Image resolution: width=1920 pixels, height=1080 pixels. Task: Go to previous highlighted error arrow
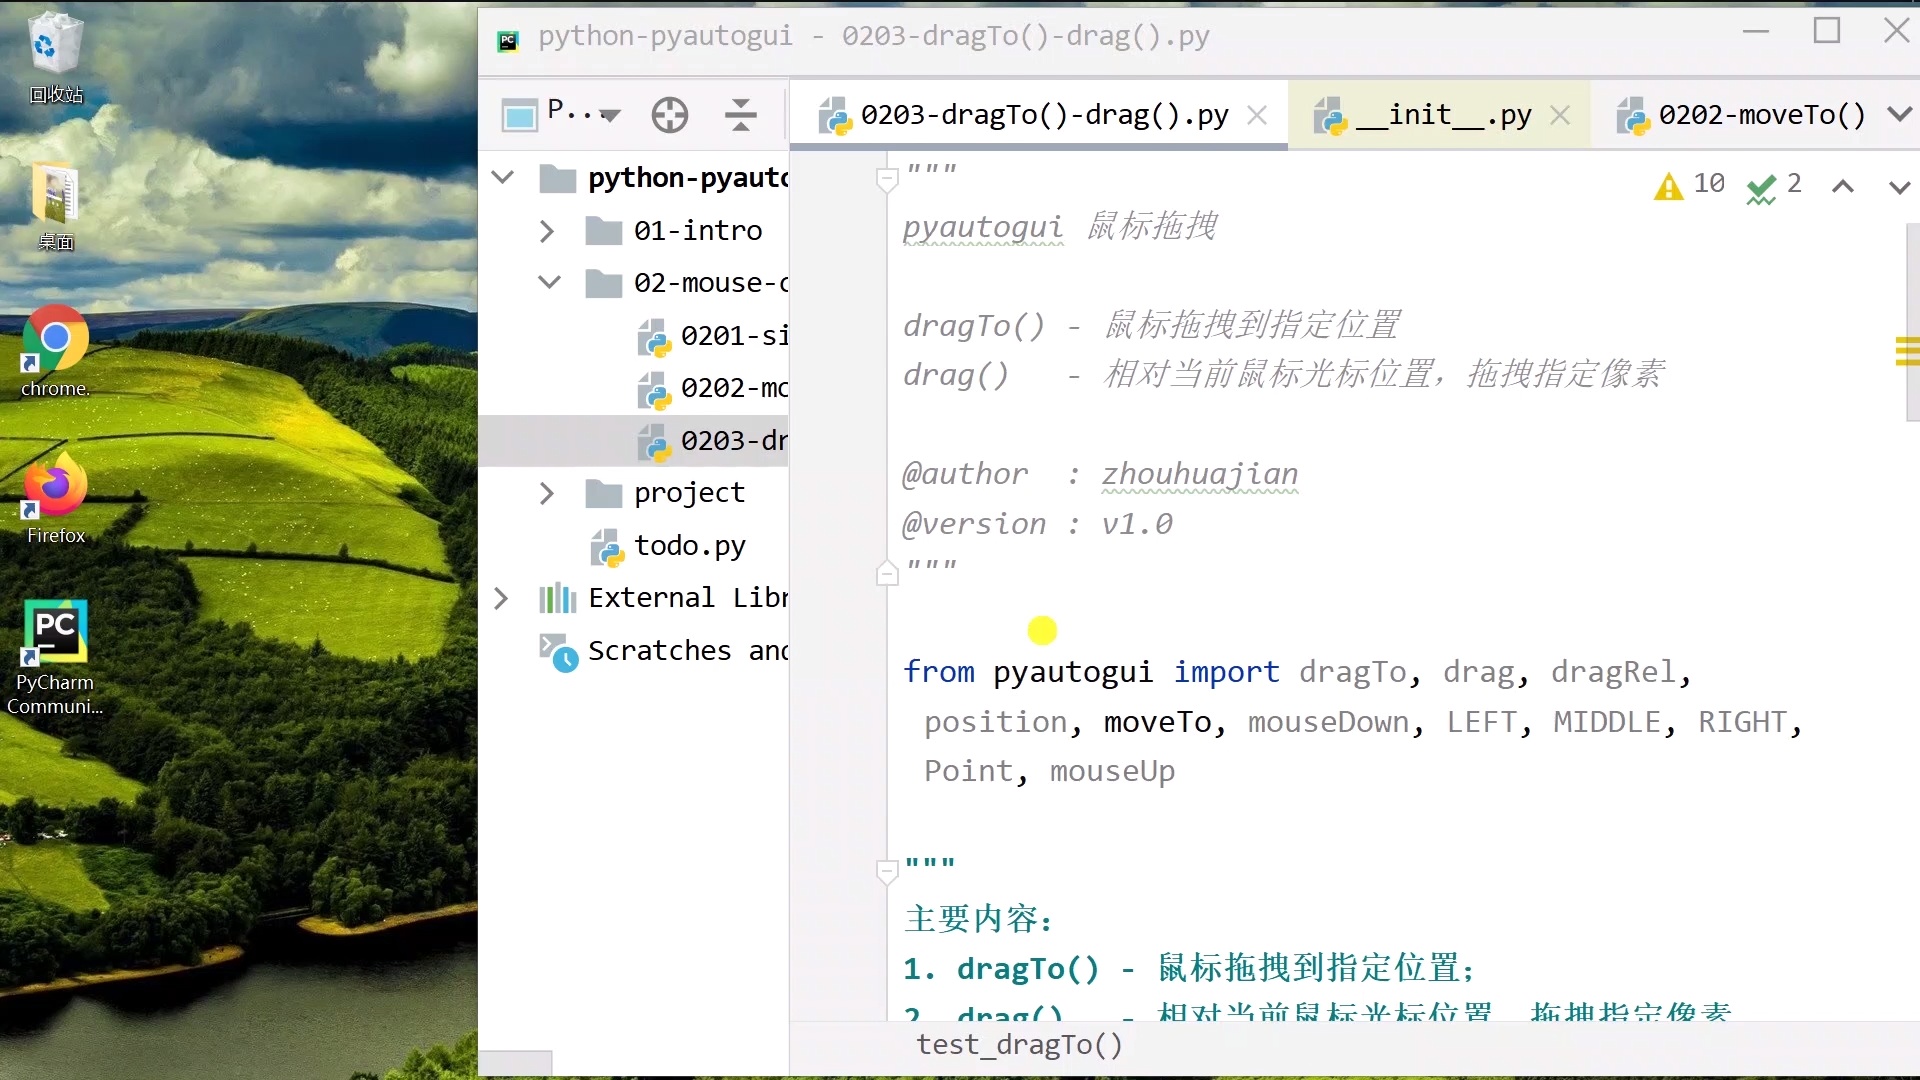[x=1843, y=187]
